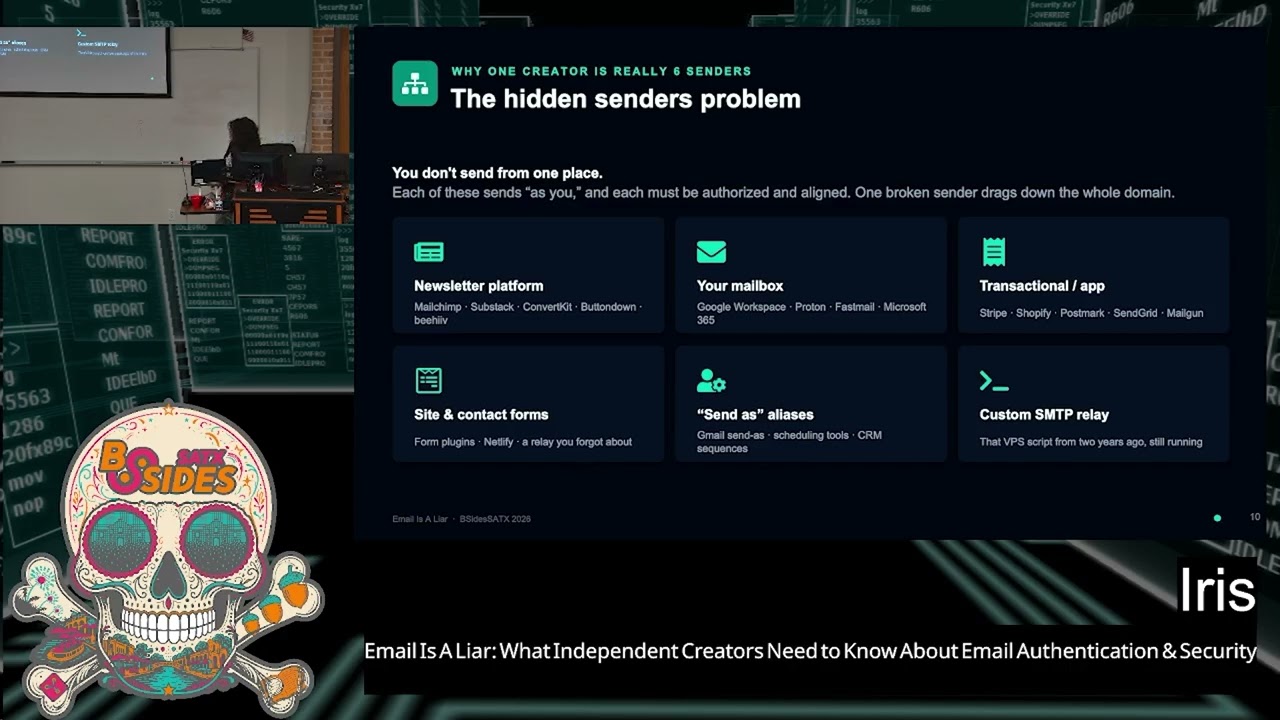Click the terminal prompt icon above Custom SMTP relay
The height and width of the screenshot is (720, 1280).
tap(994, 381)
